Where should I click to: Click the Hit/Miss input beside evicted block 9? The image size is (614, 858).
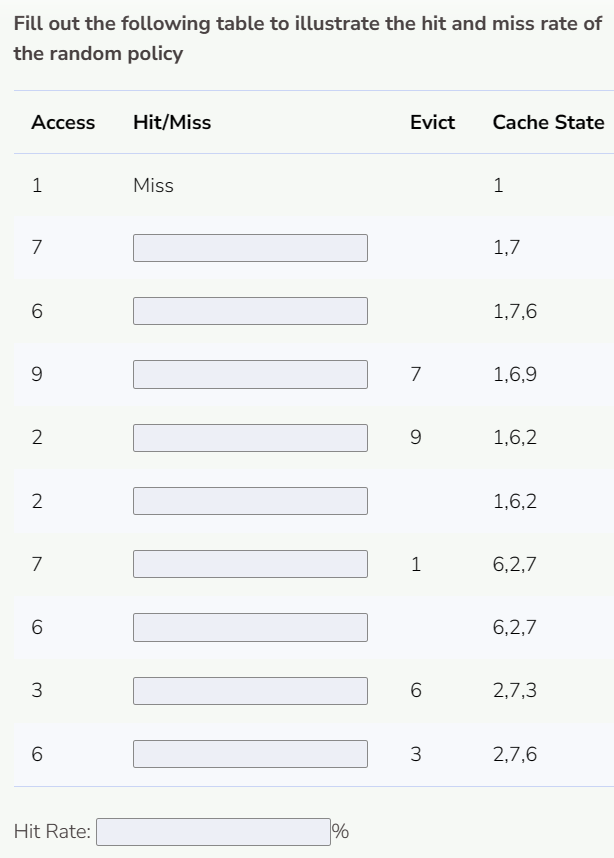(x=250, y=437)
